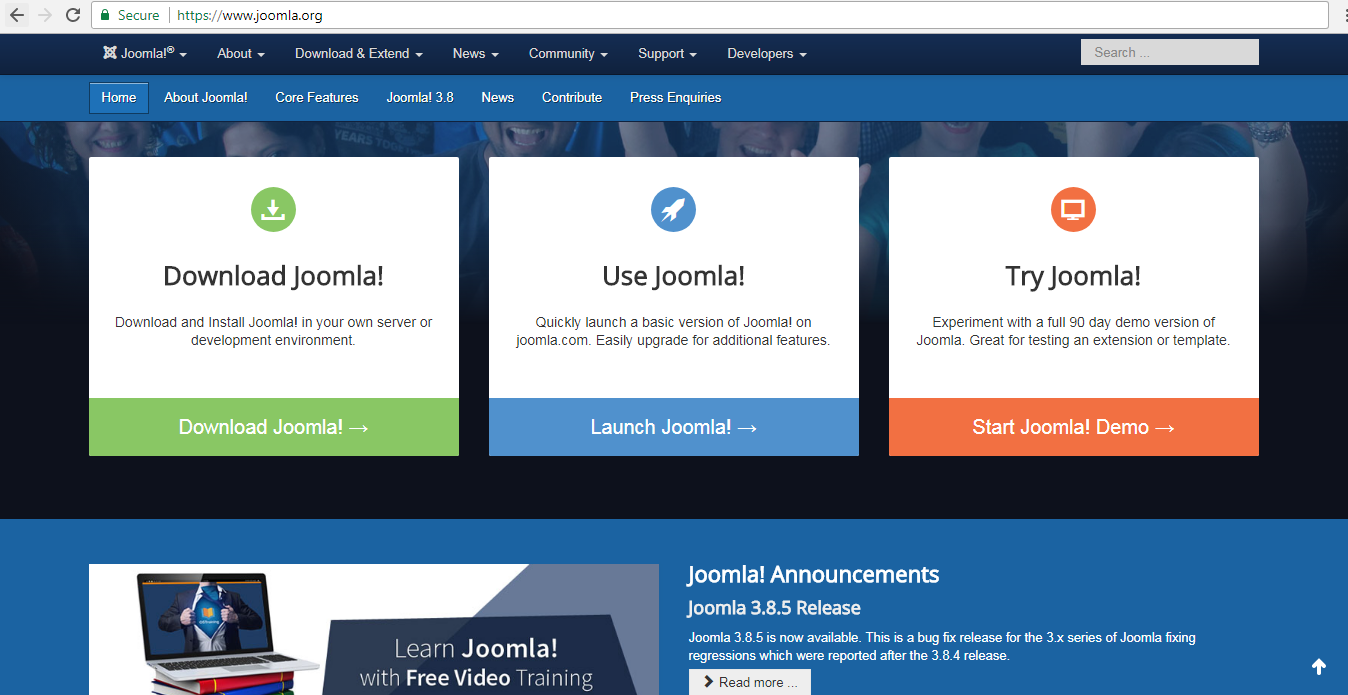Click the Use Joomla! card heading
1348x695 pixels.
click(673, 276)
